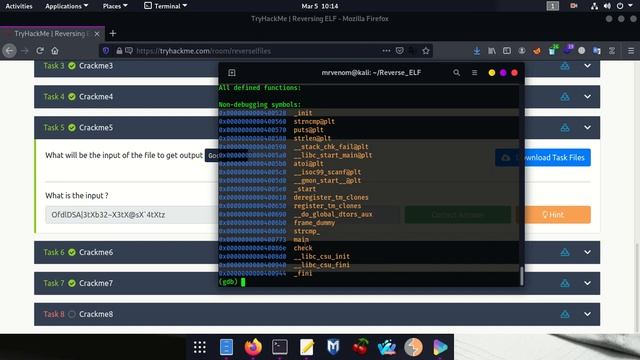The height and width of the screenshot is (360, 640).
Task: Expand Task 8 Crackme8 chevron
Action: click(x=587, y=314)
